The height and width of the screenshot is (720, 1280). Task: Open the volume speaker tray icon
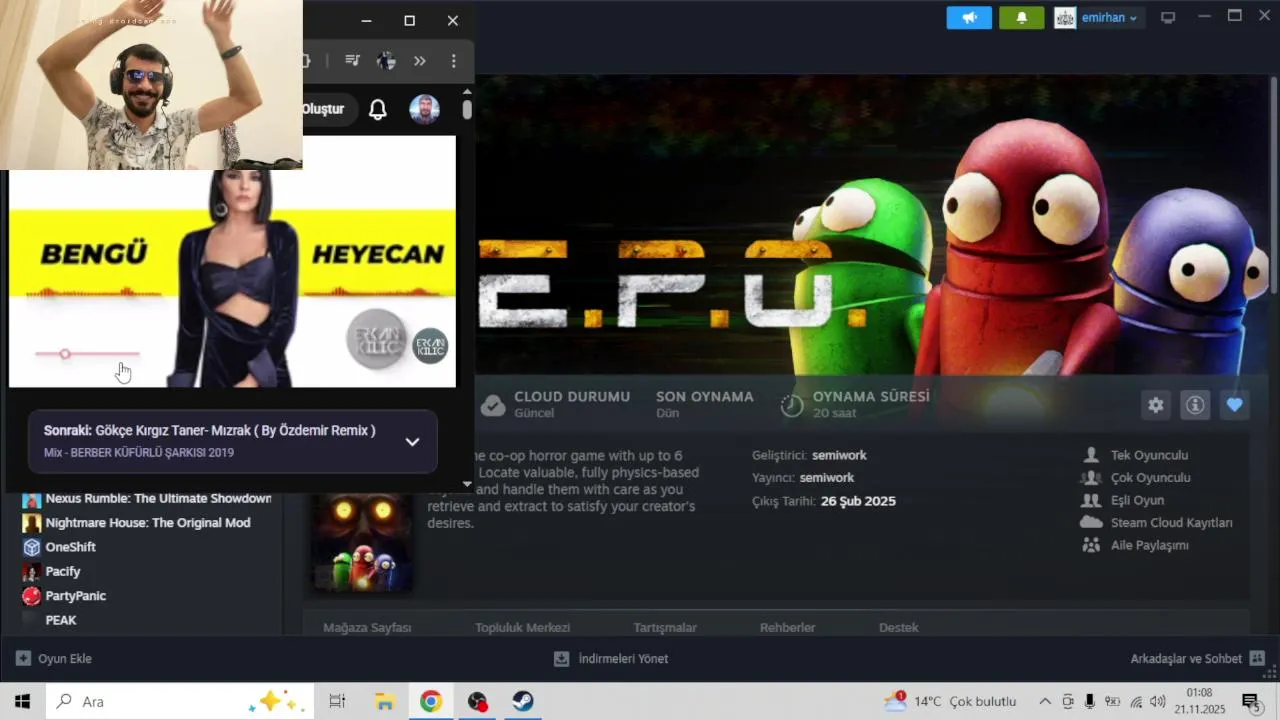click(1158, 701)
